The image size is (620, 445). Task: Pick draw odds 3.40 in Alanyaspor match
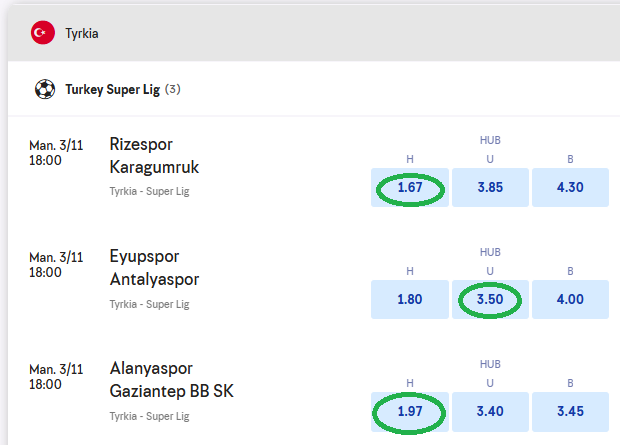coord(490,411)
